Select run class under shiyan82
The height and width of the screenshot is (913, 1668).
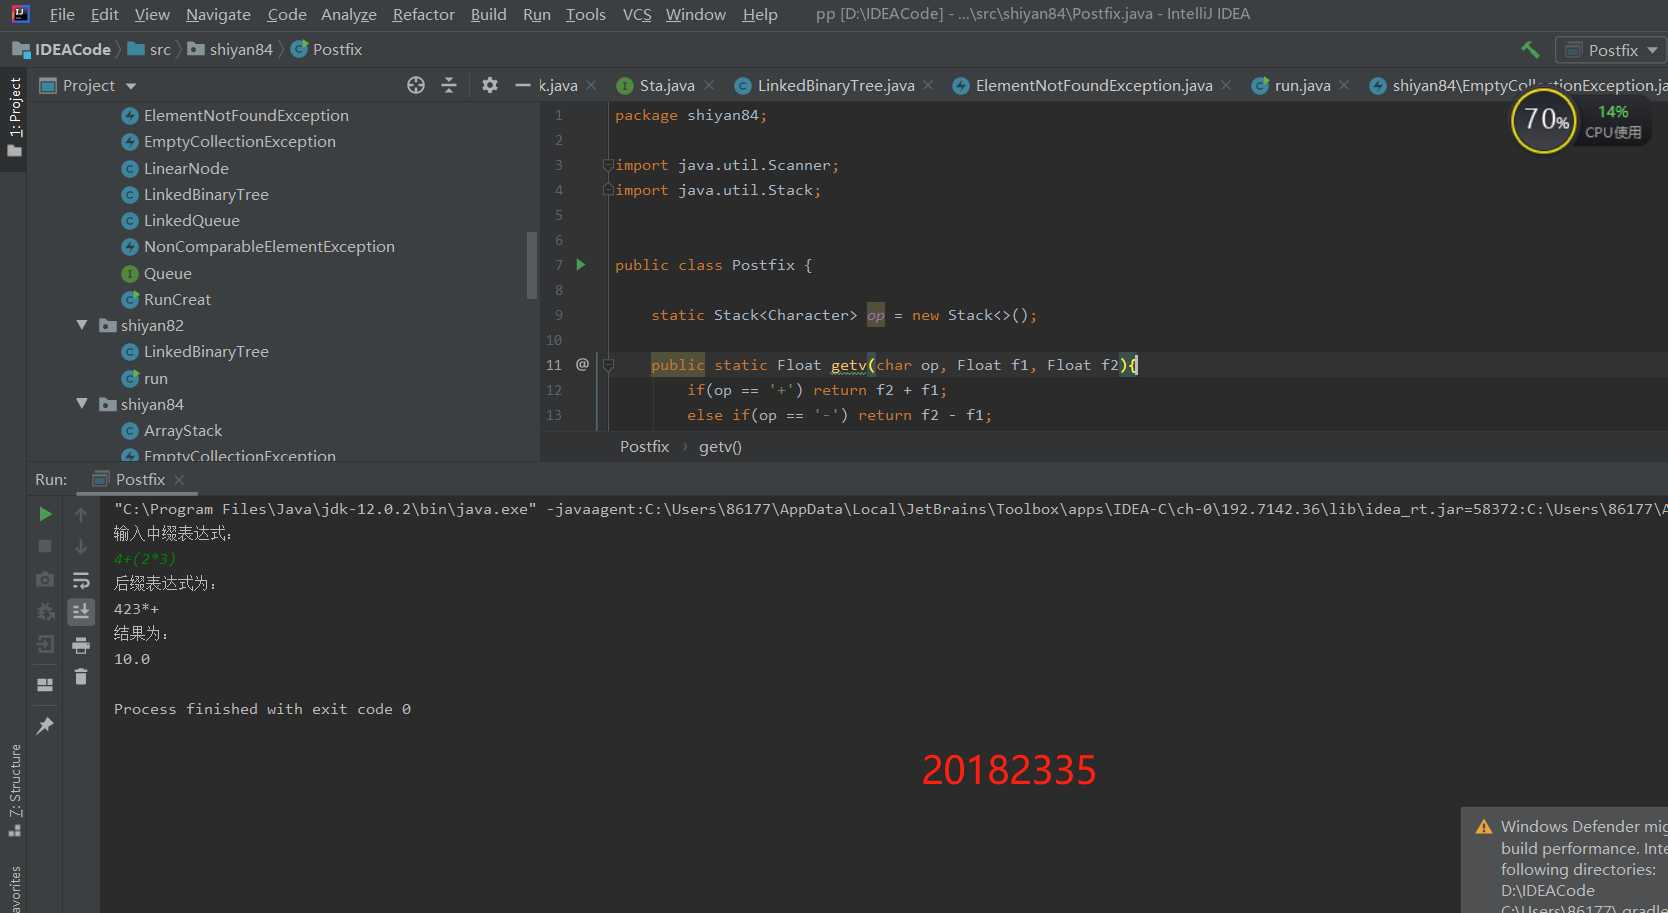tap(155, 378)
